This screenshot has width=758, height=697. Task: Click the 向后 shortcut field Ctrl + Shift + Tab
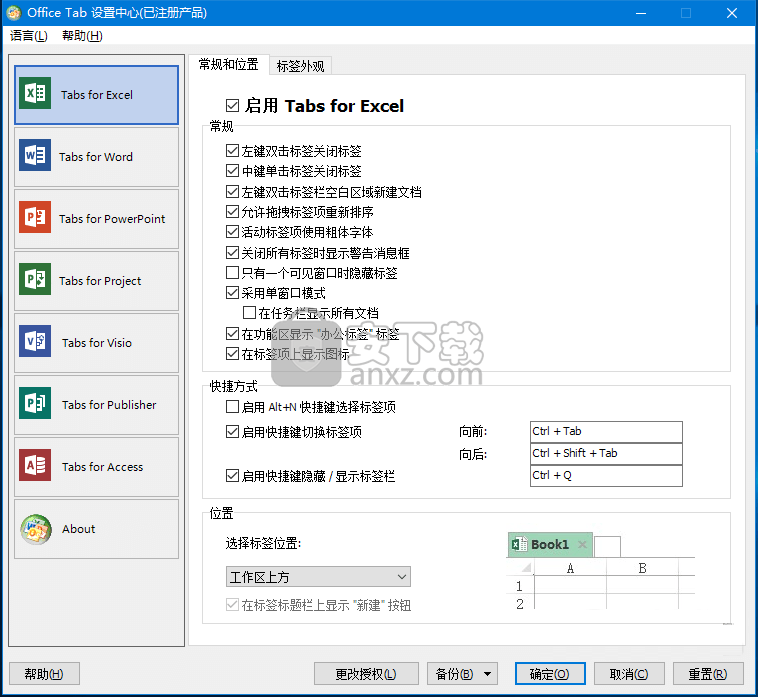(606, 454)
